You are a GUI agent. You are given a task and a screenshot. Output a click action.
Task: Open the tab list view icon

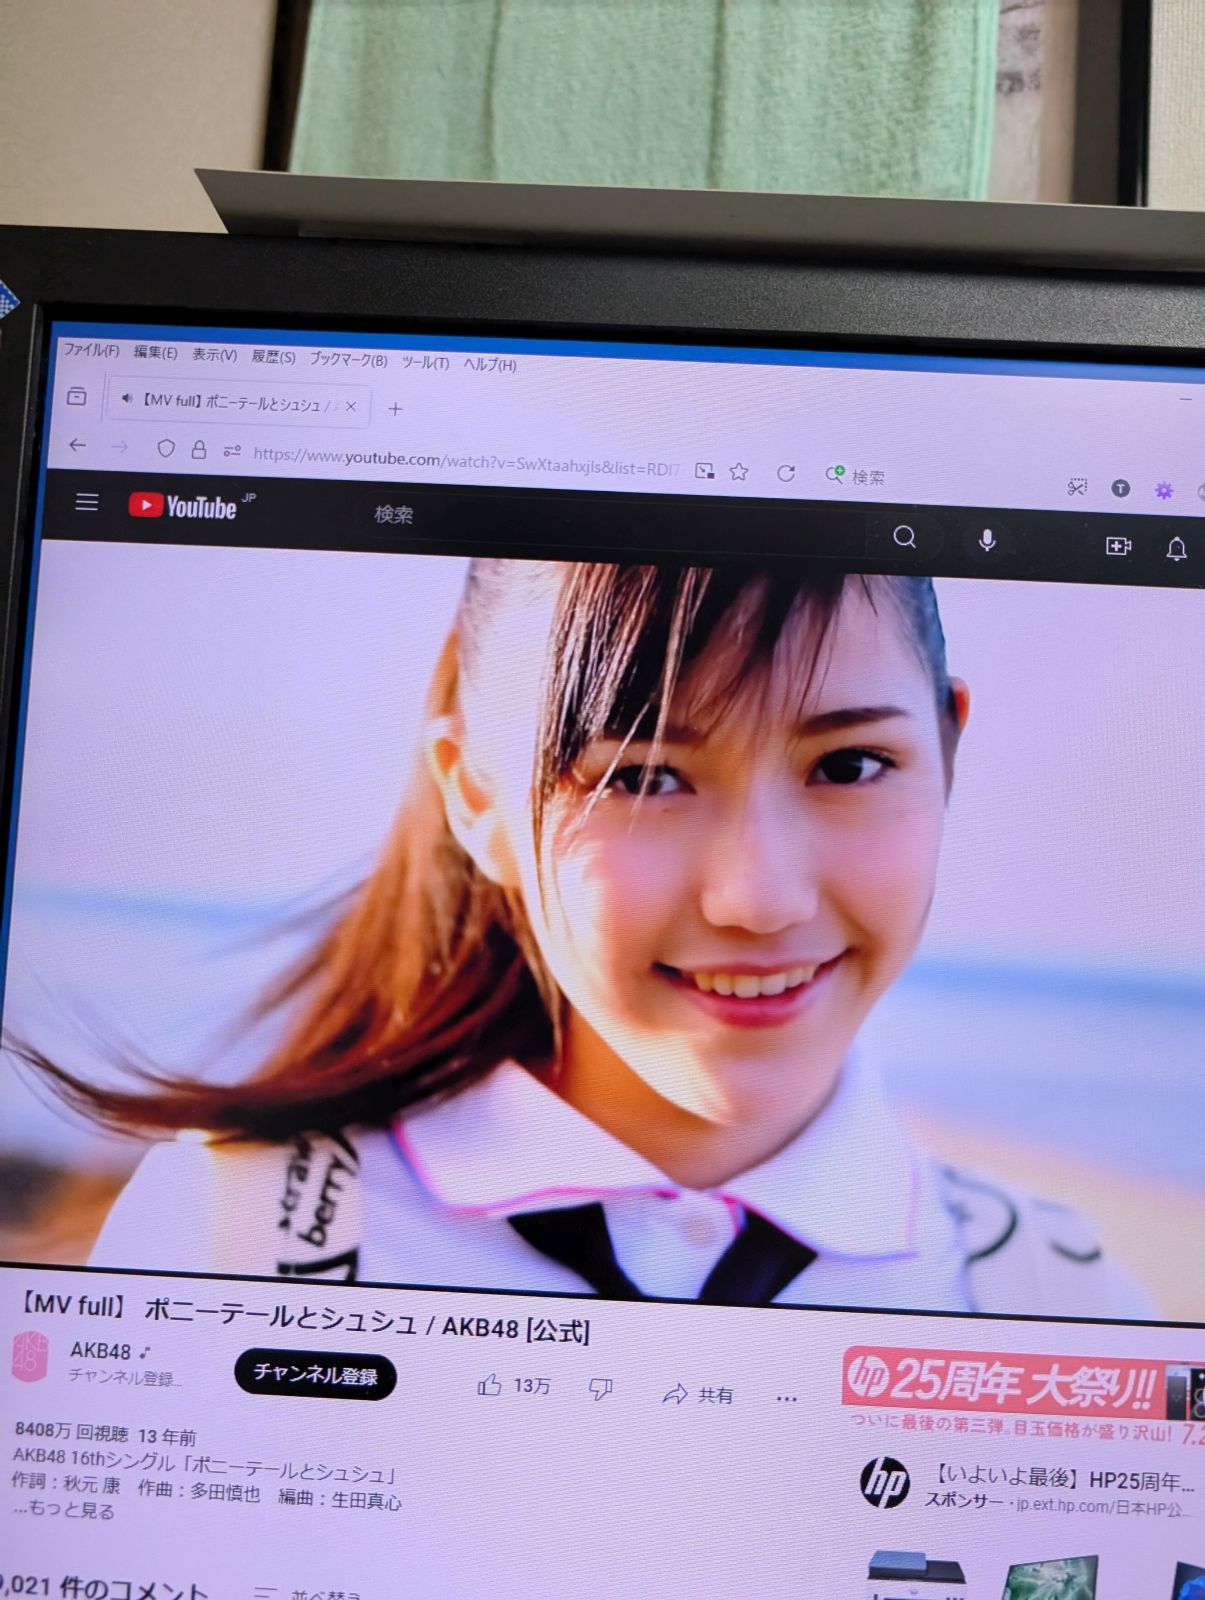click(76, 396)
